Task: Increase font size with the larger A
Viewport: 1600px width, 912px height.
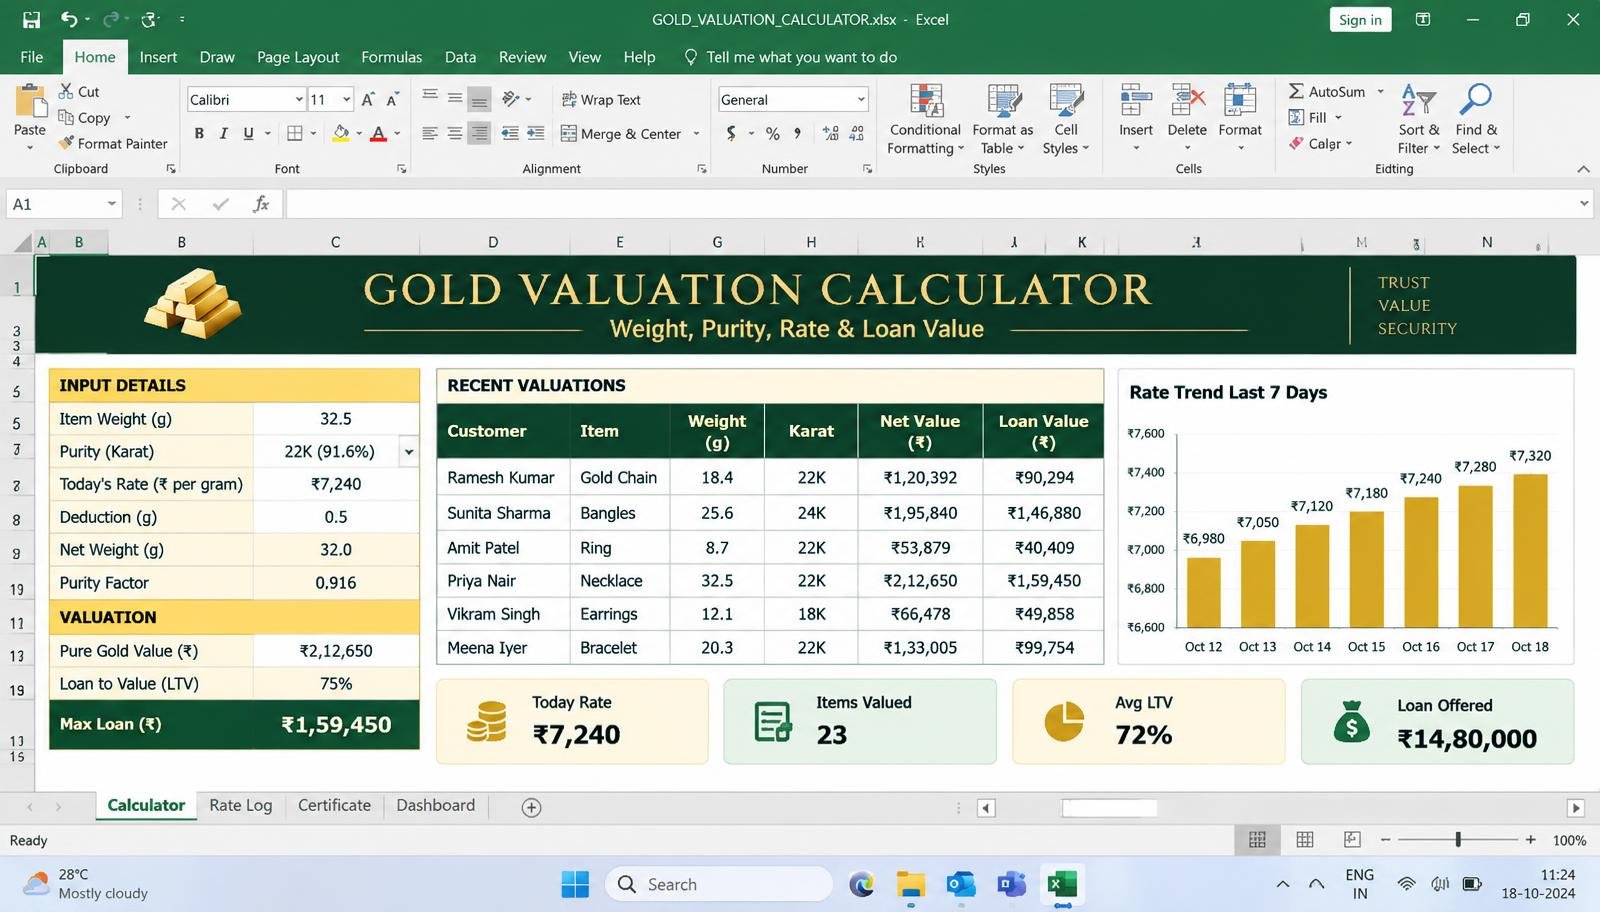Action: click(x=368, y=99)
